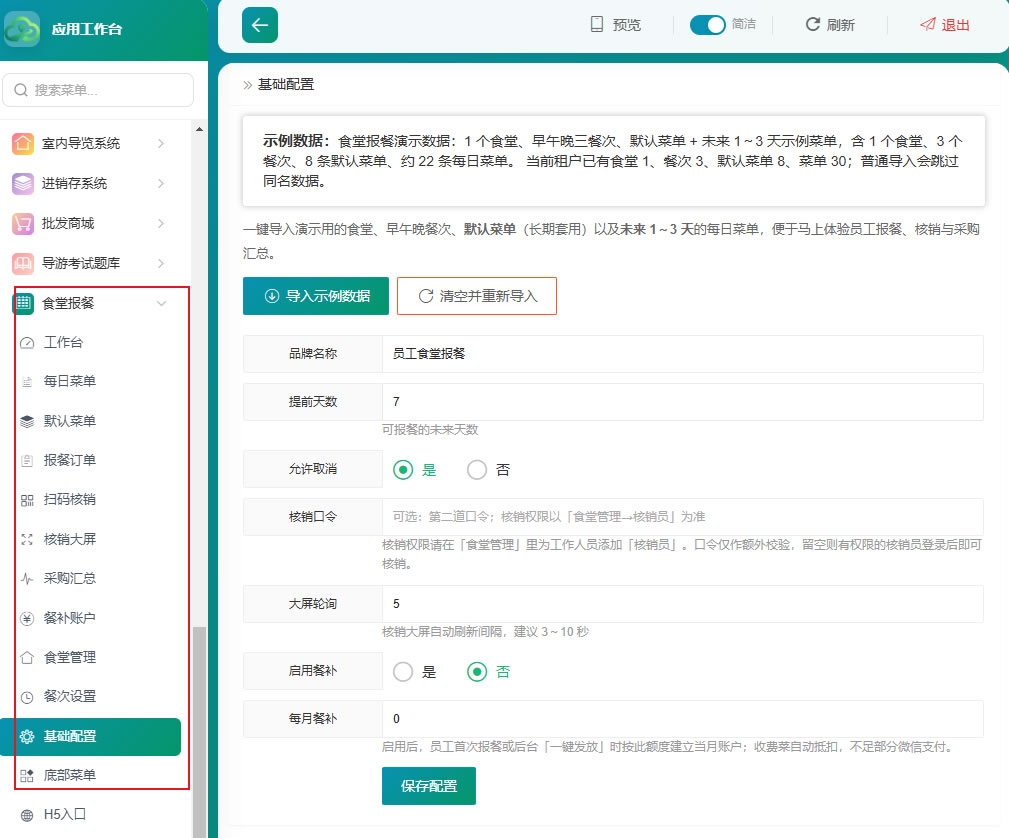The image size is (1009, 838).
Task: Click the 导入示例数据 button
Action: click(316, 296)
